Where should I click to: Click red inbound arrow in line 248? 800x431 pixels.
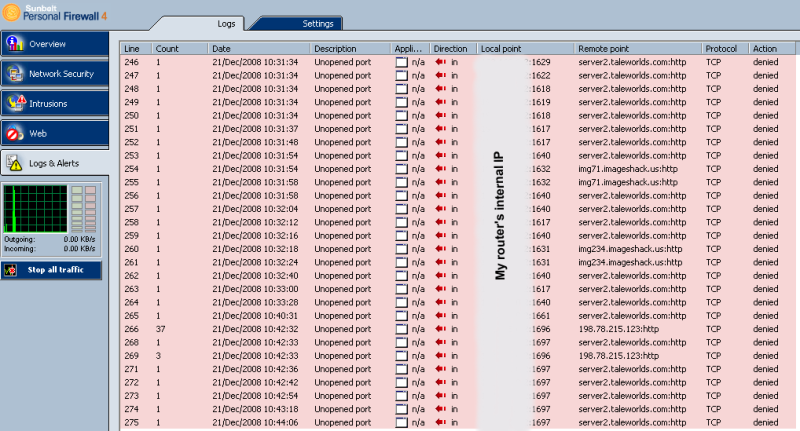point(440,89)
